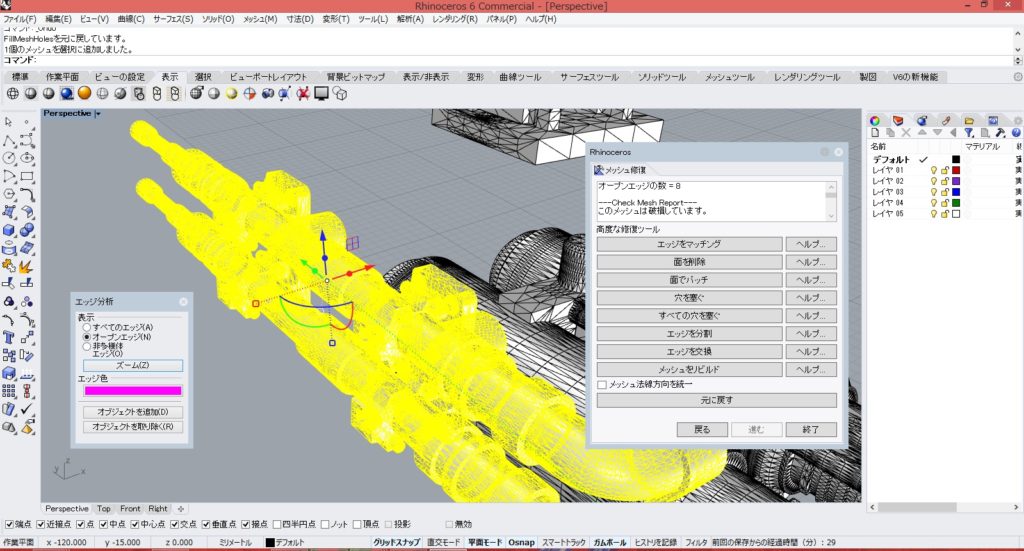
Task: Open the layer panel help icon
Action: pyautogui.click(x=1016, y=133)
